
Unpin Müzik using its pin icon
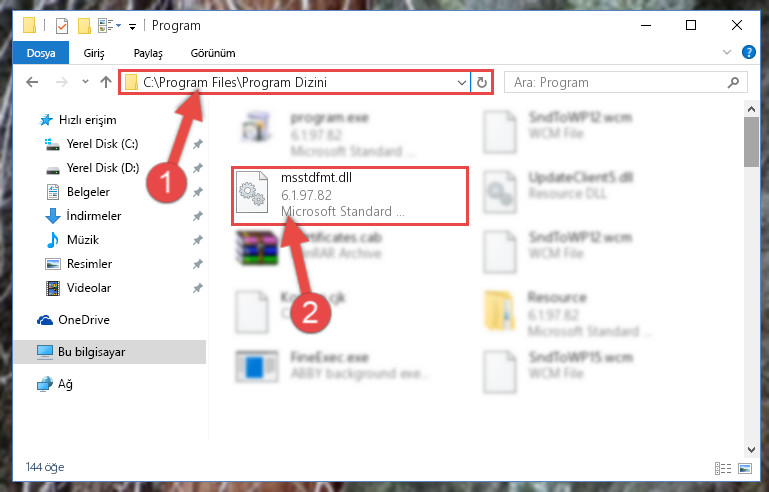pyautogui.click(x=197, y=240)
